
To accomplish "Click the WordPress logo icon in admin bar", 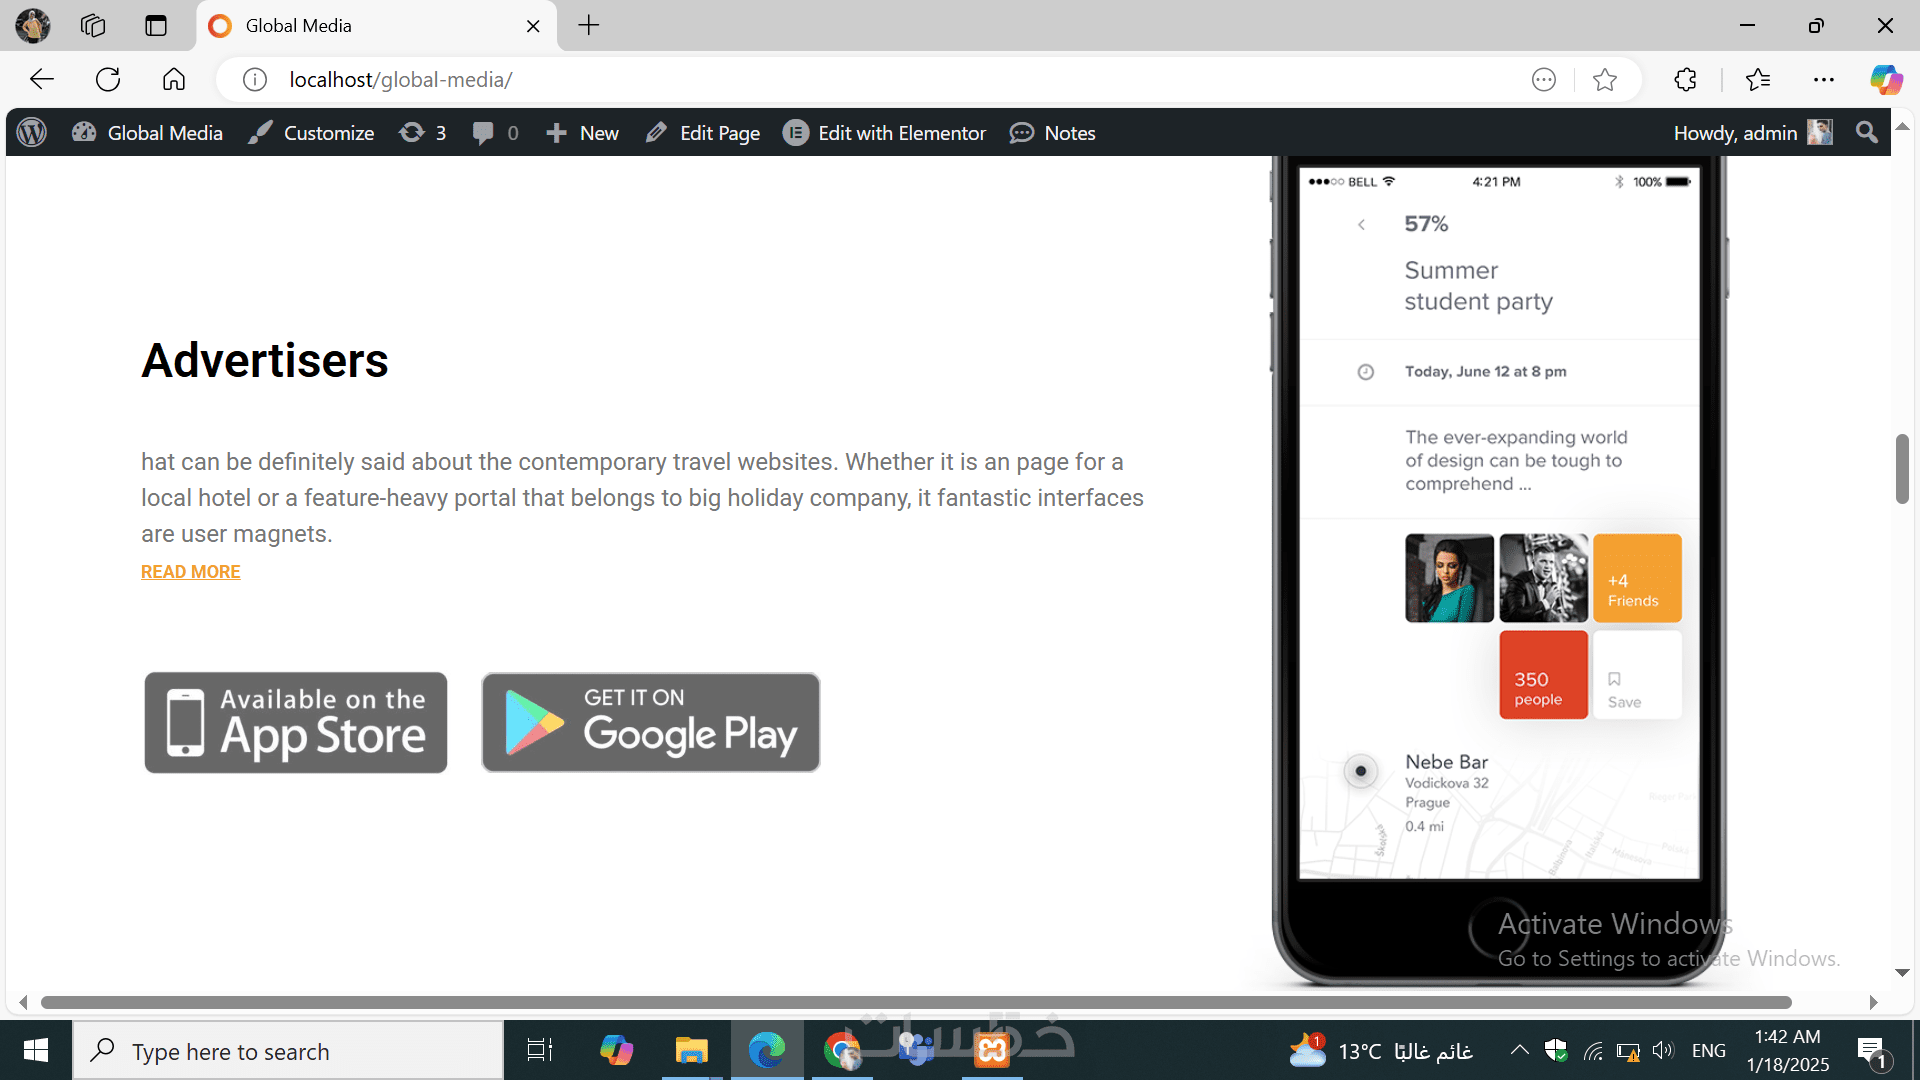I will (32, 133).
